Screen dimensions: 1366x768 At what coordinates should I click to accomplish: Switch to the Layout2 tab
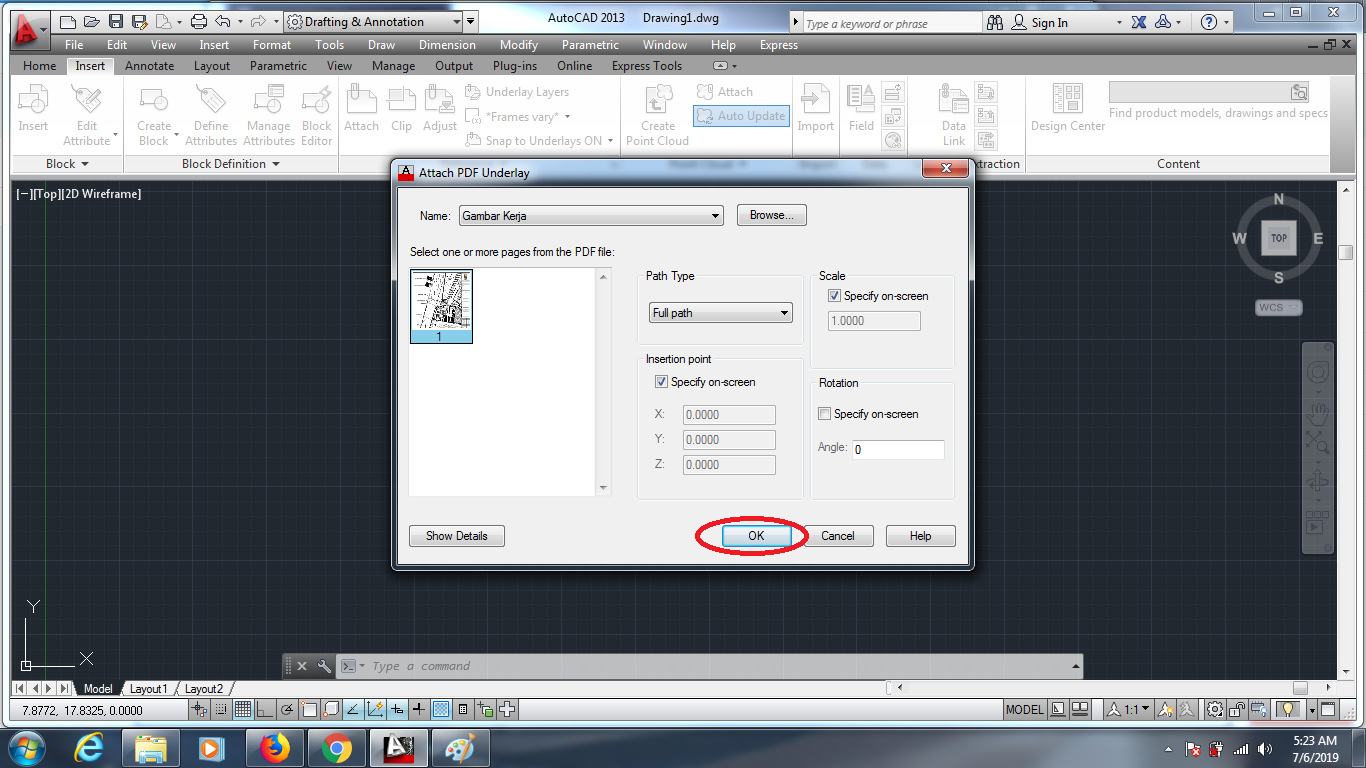pyautogui.click(x=204, y=689)
